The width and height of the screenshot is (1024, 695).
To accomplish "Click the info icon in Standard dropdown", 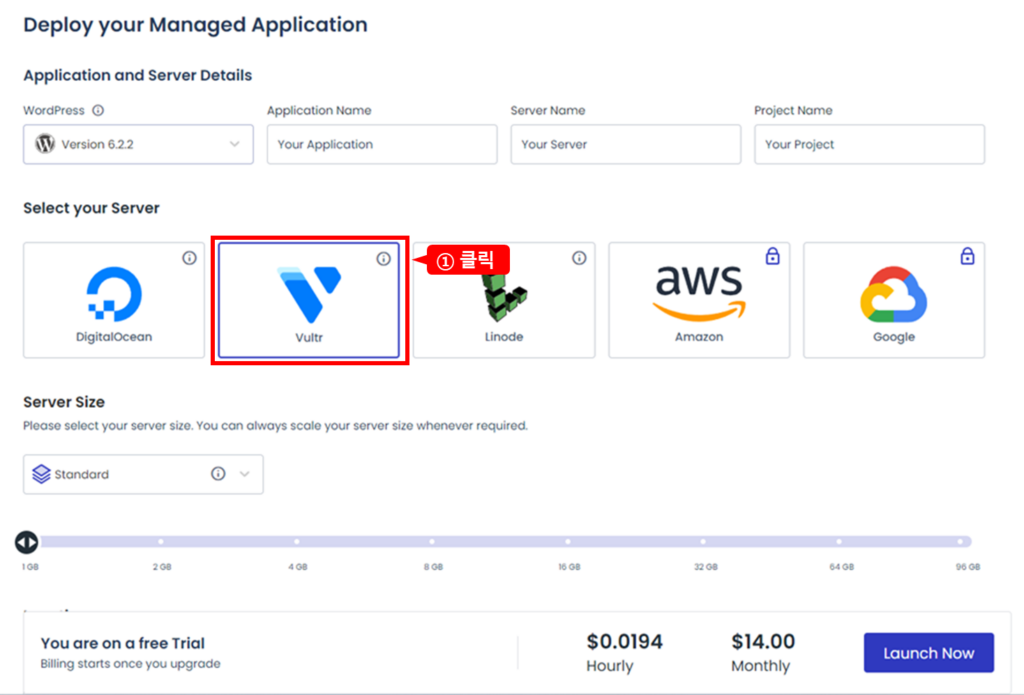I will click(x=218, y=474).
